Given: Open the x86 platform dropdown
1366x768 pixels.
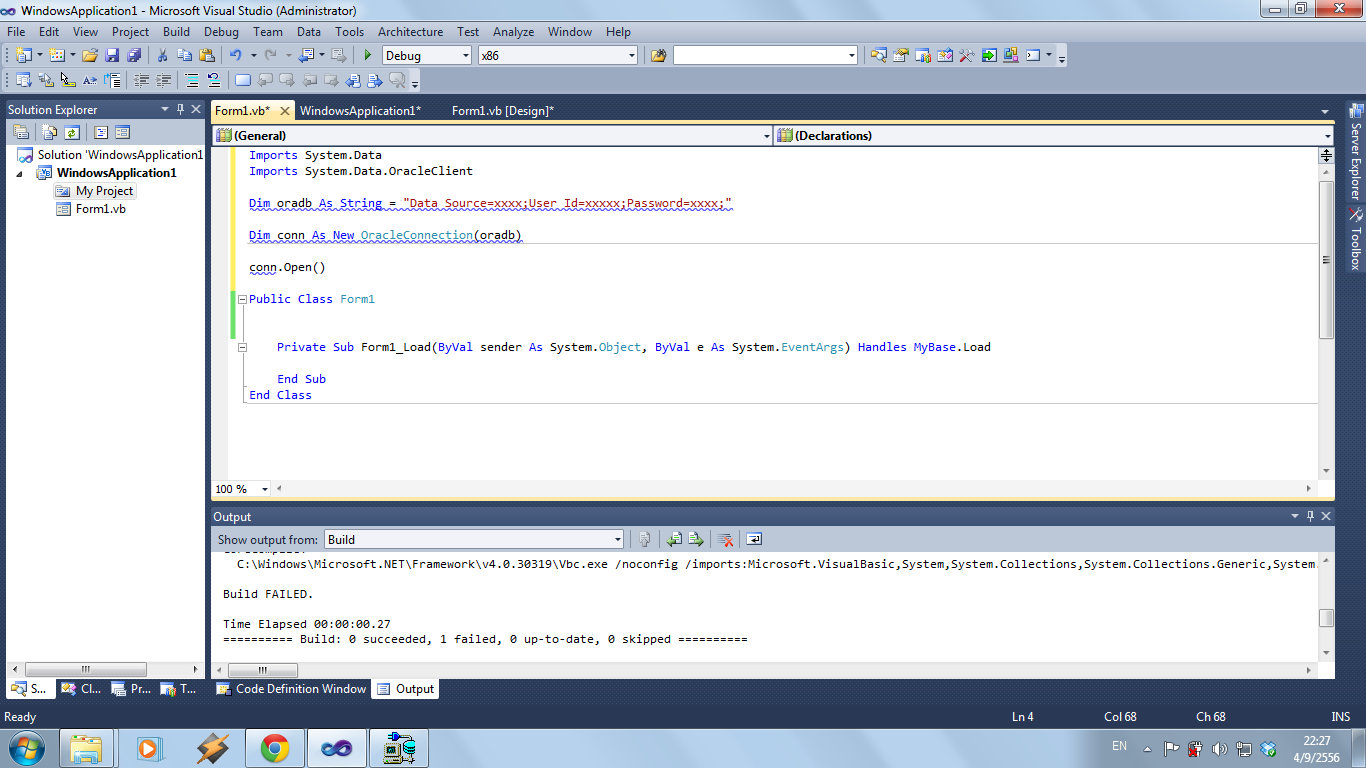Looking at the screenshot, I should (631, 55).
